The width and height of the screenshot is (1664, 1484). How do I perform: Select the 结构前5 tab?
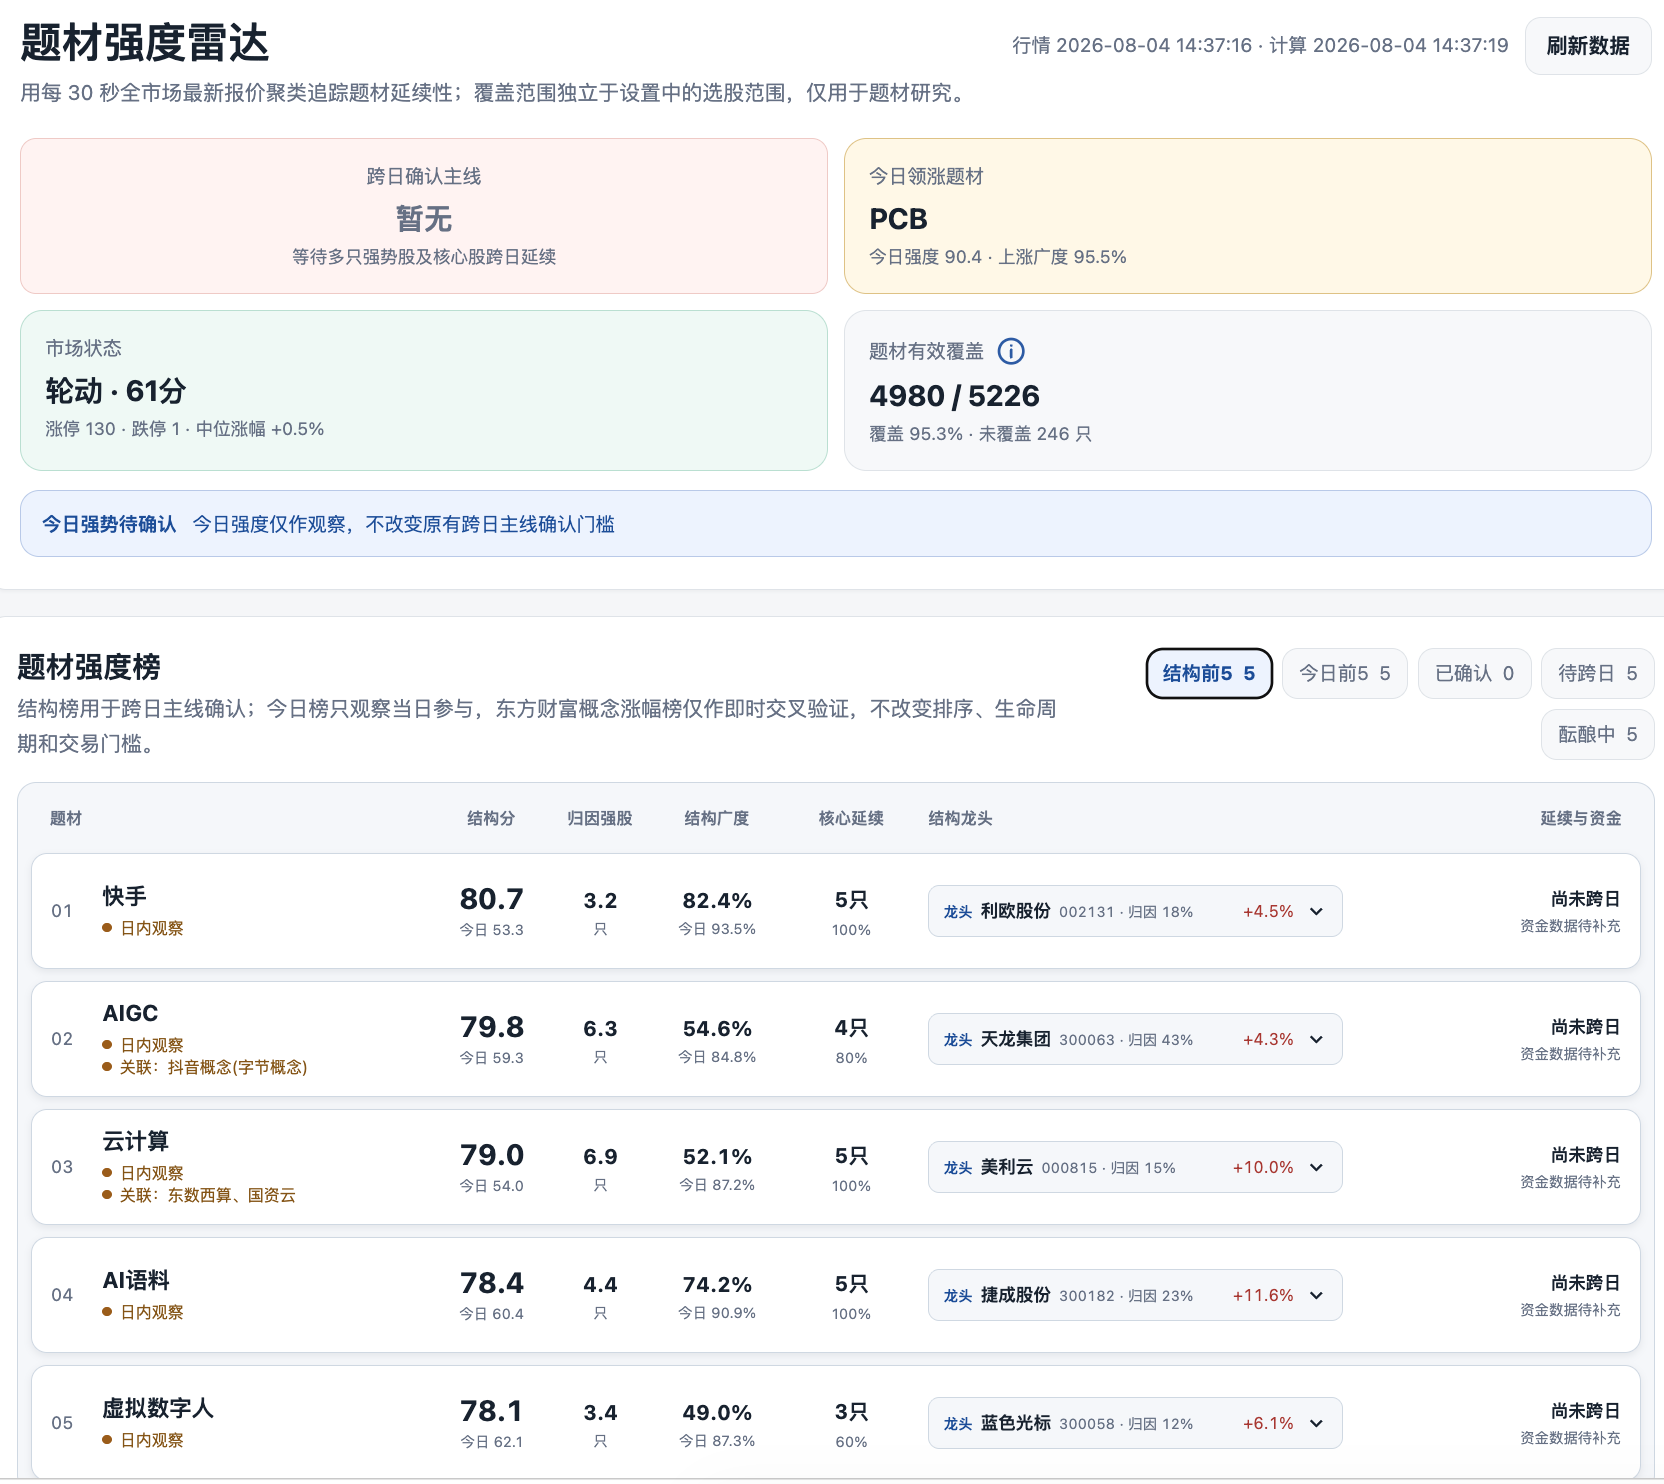point(1209,674)
